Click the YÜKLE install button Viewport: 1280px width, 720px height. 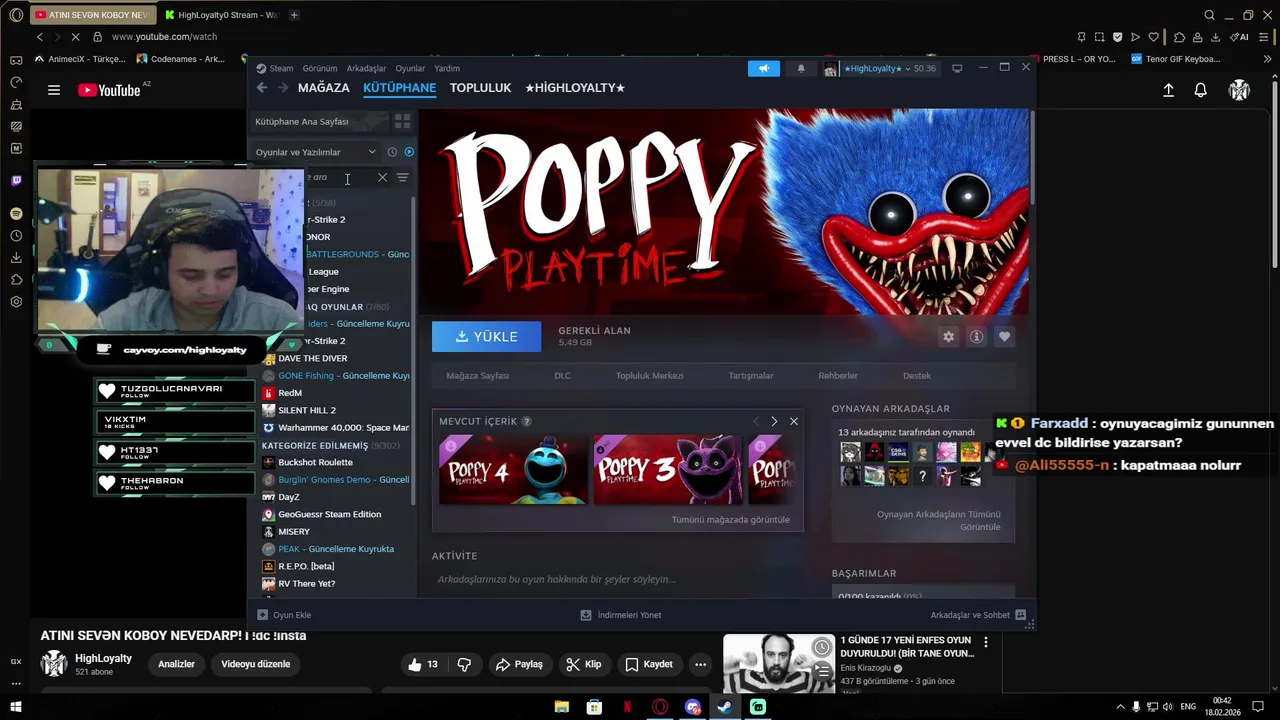click(x=486, y=337)
